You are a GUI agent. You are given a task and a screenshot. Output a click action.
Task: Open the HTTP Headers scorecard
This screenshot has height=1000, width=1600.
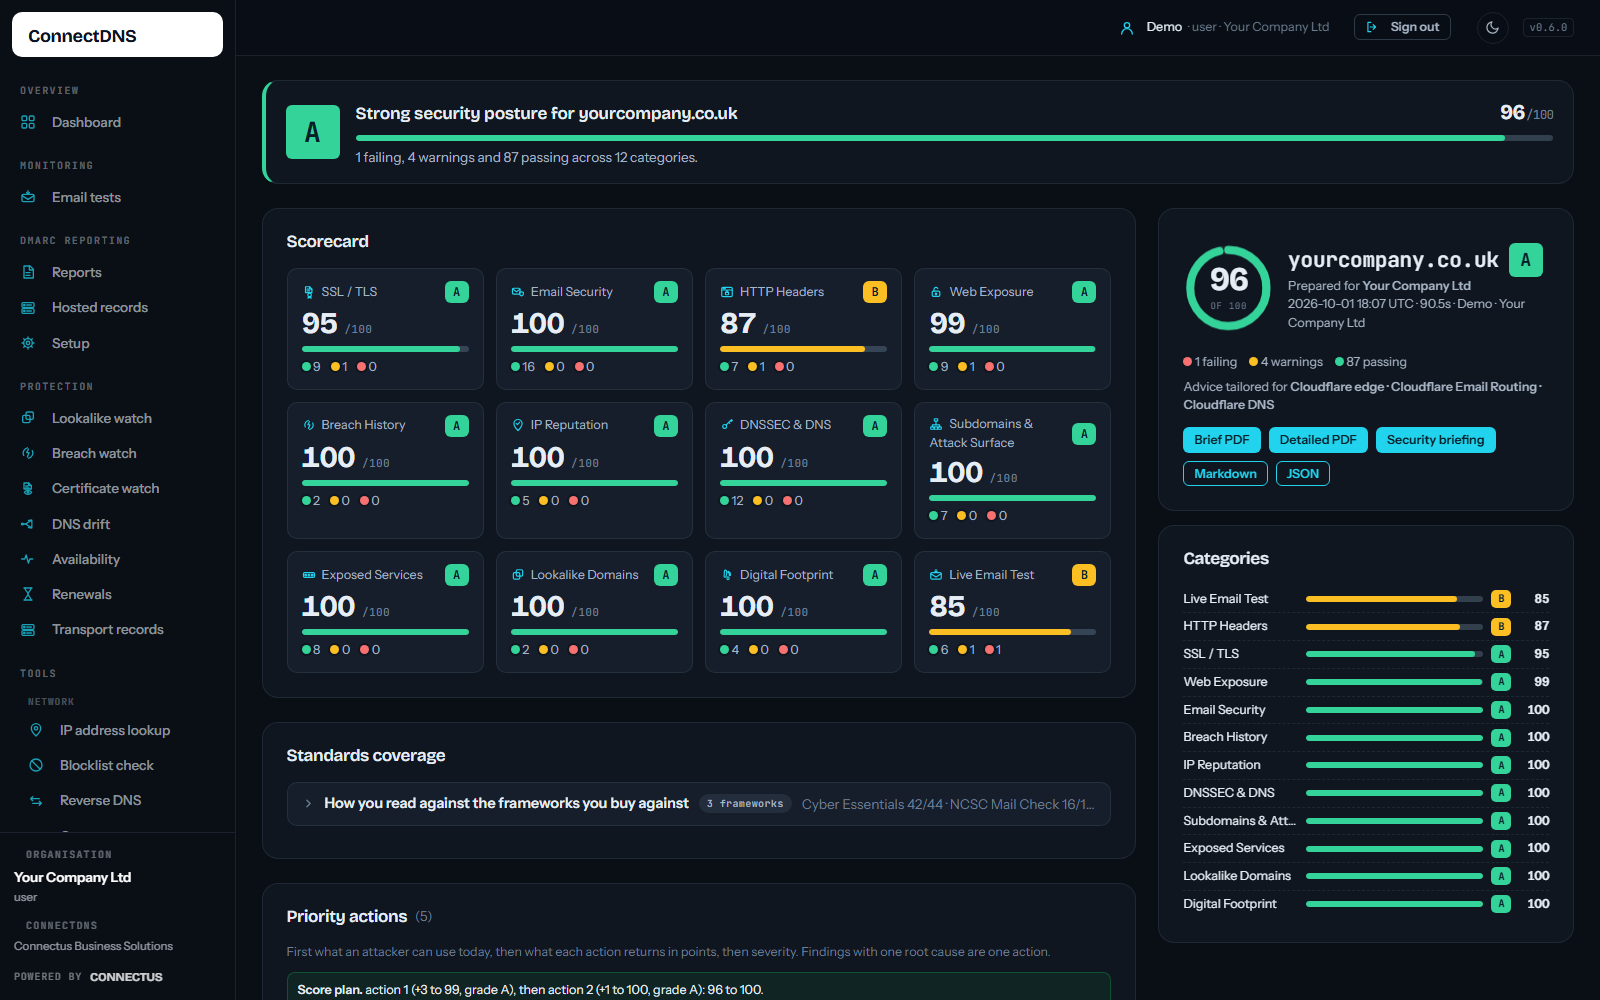[803, 329]
